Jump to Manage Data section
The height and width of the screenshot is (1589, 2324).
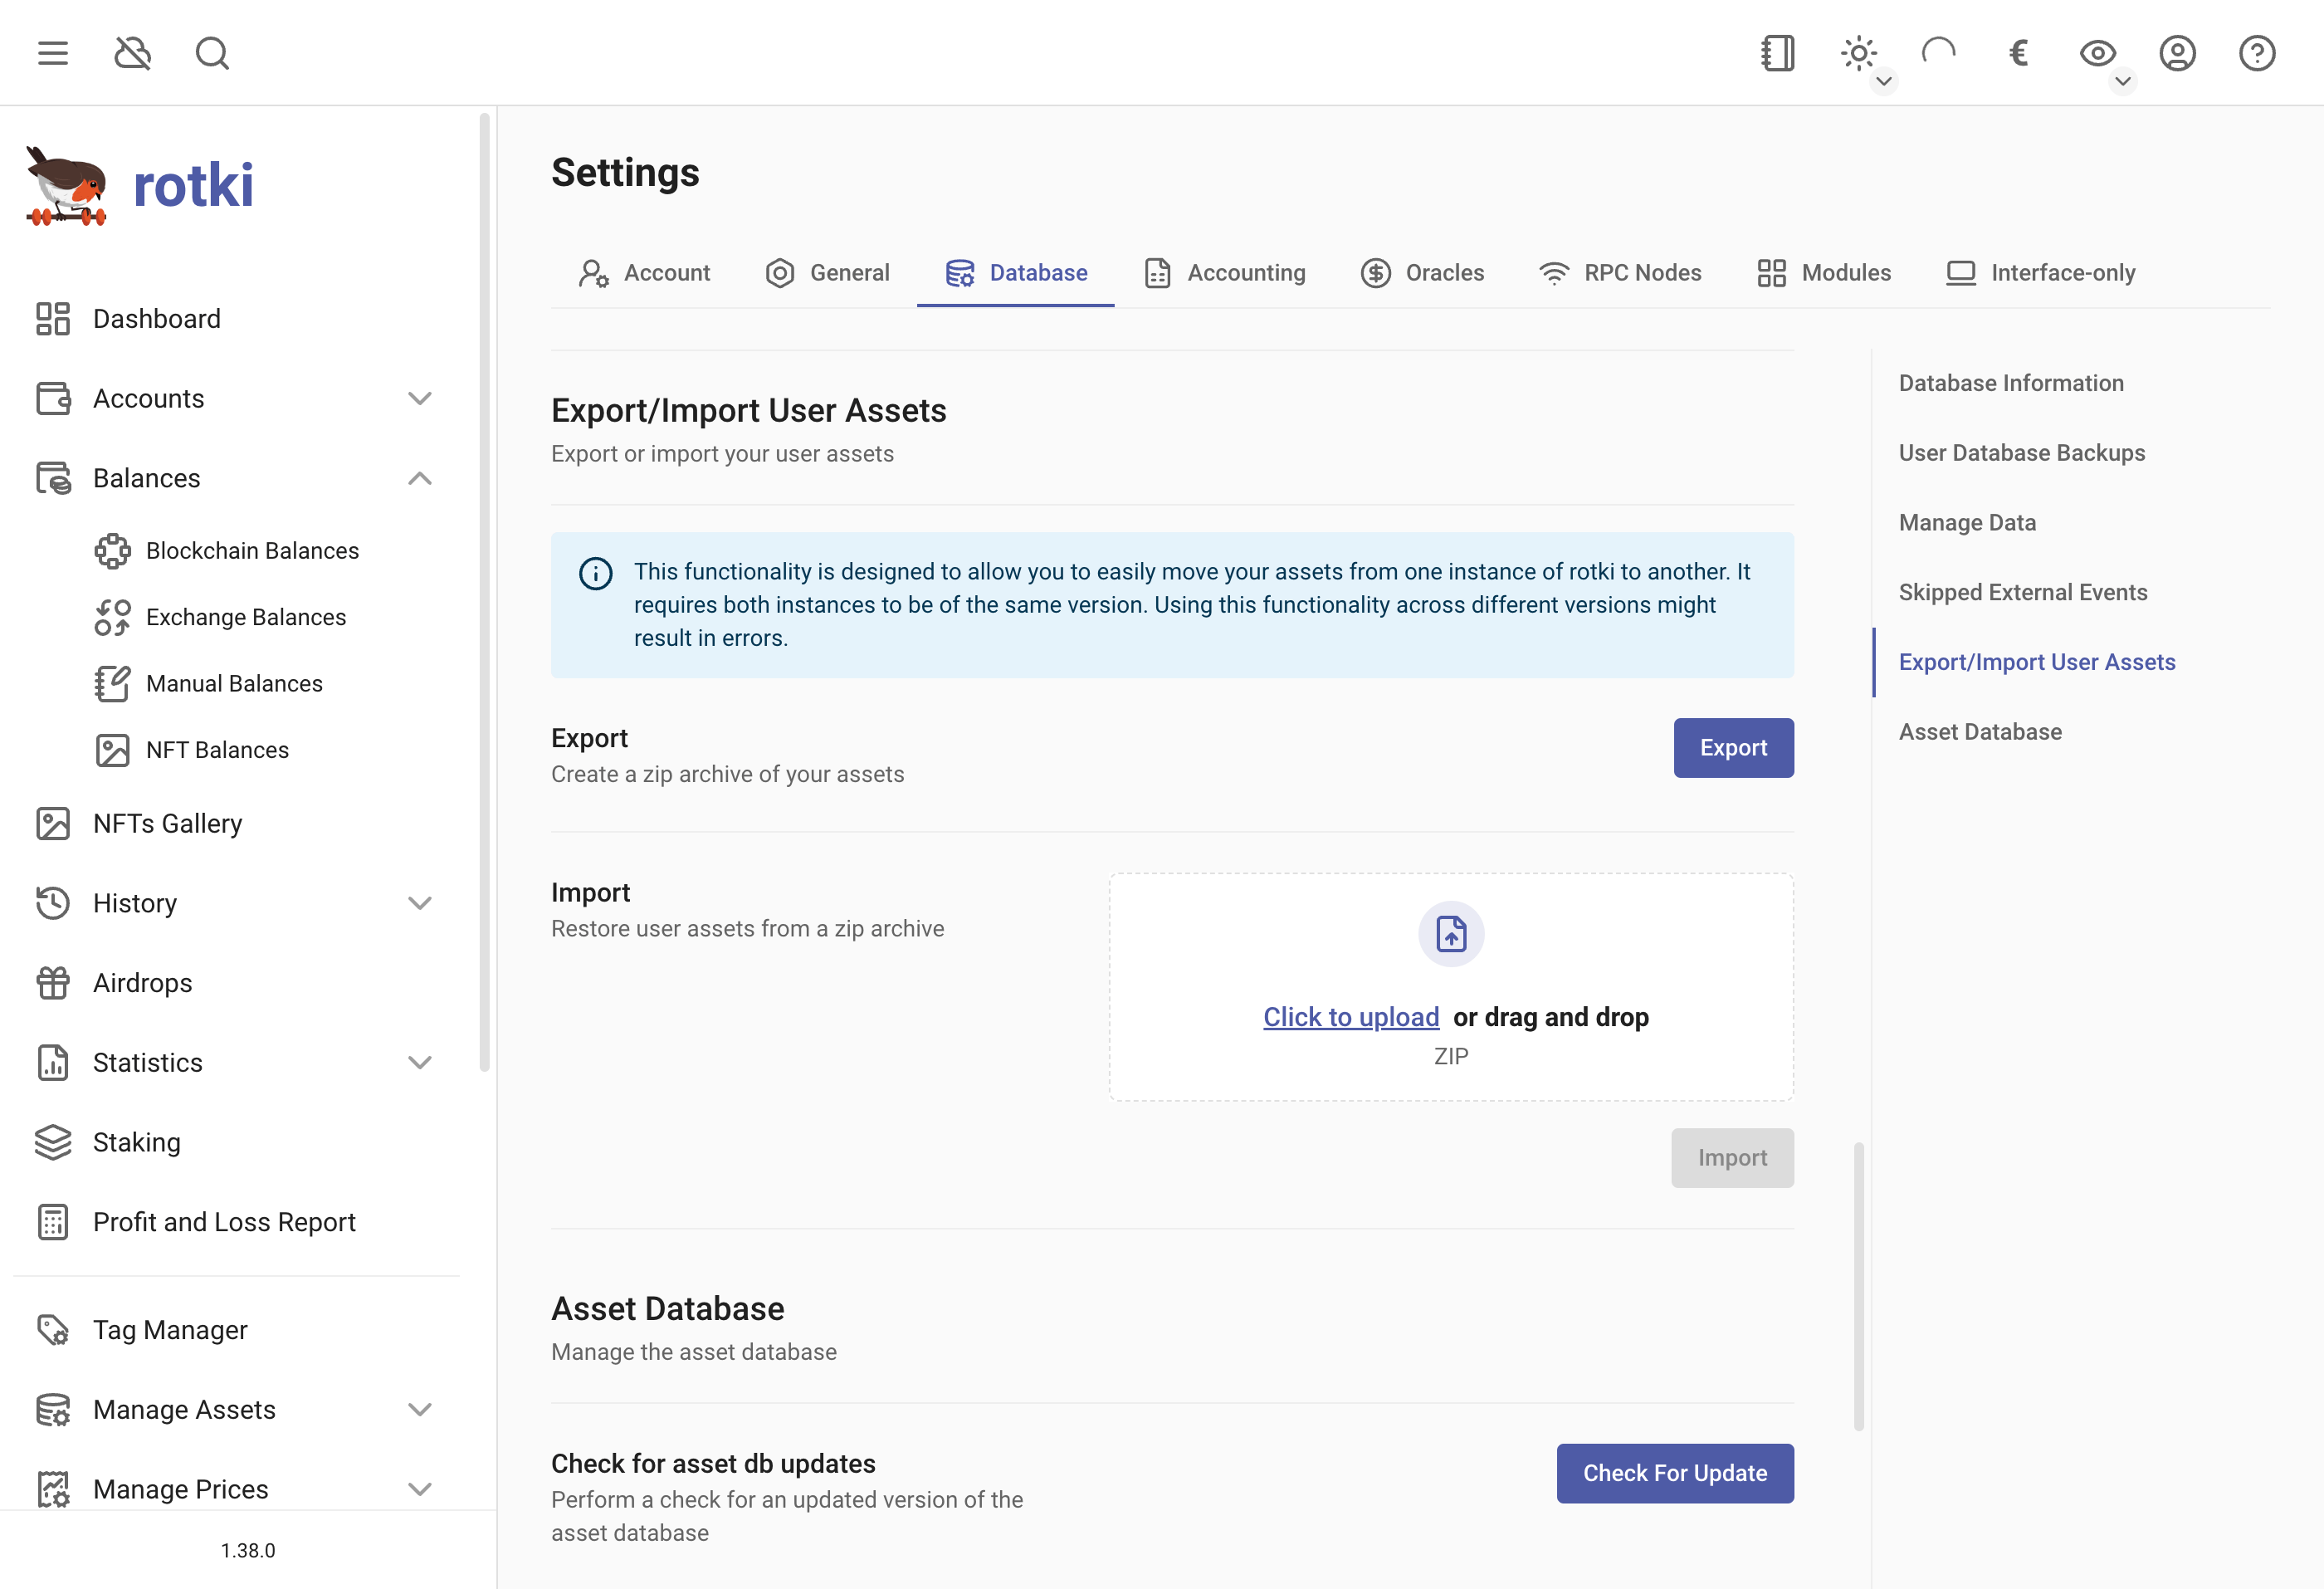(x=1967, y=523)
